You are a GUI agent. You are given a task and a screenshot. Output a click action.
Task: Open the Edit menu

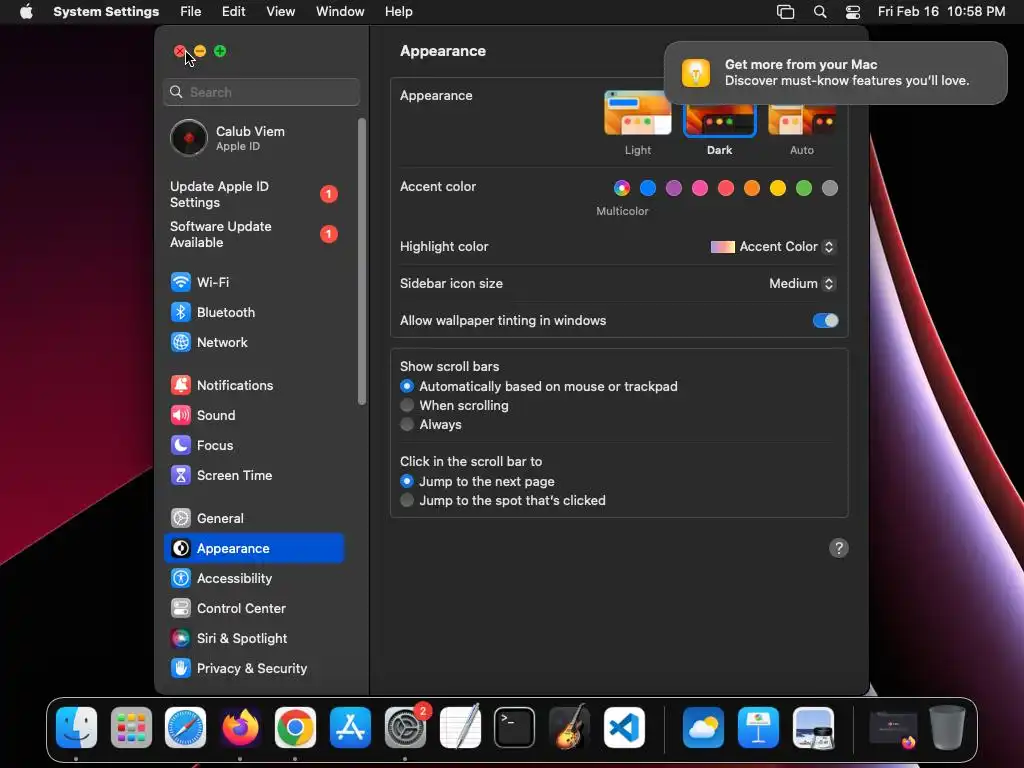click(233, 12)
